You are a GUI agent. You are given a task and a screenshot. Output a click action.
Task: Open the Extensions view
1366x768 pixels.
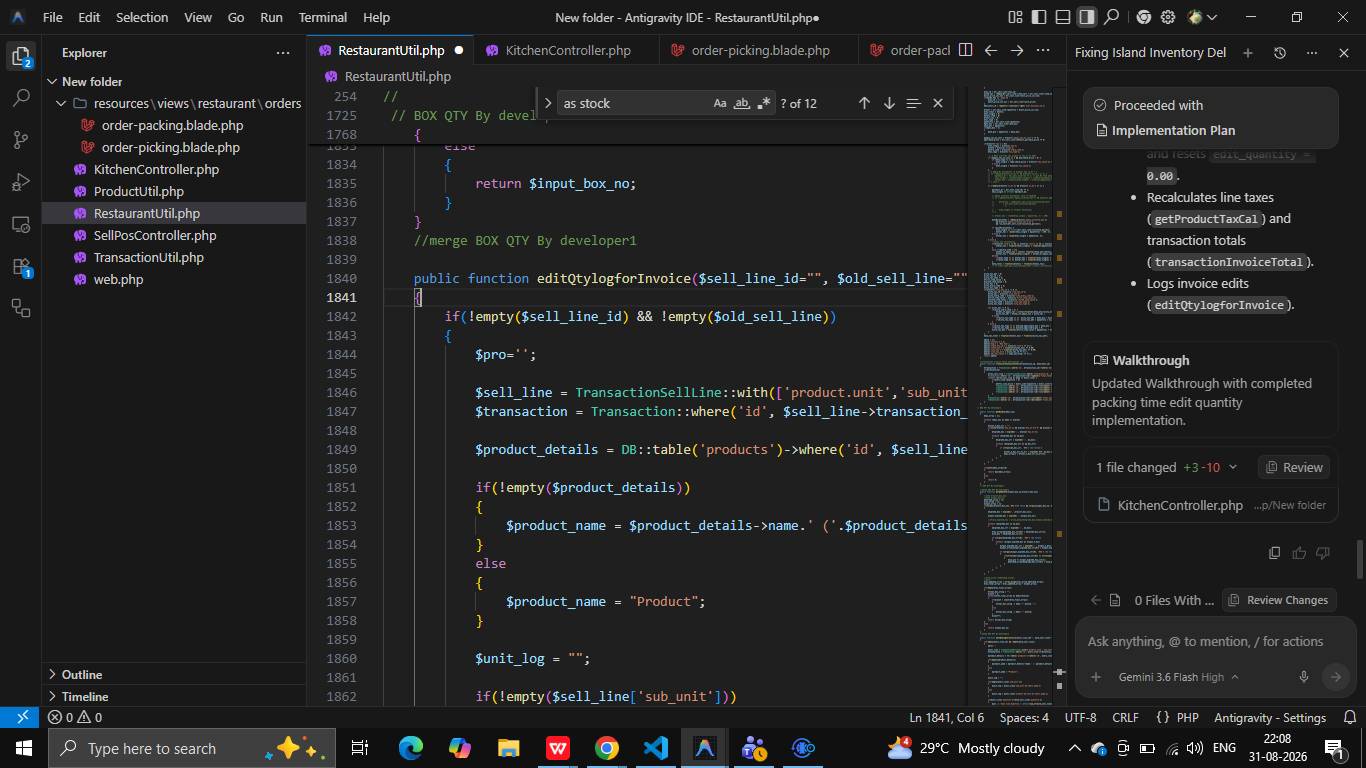(21, 266)
